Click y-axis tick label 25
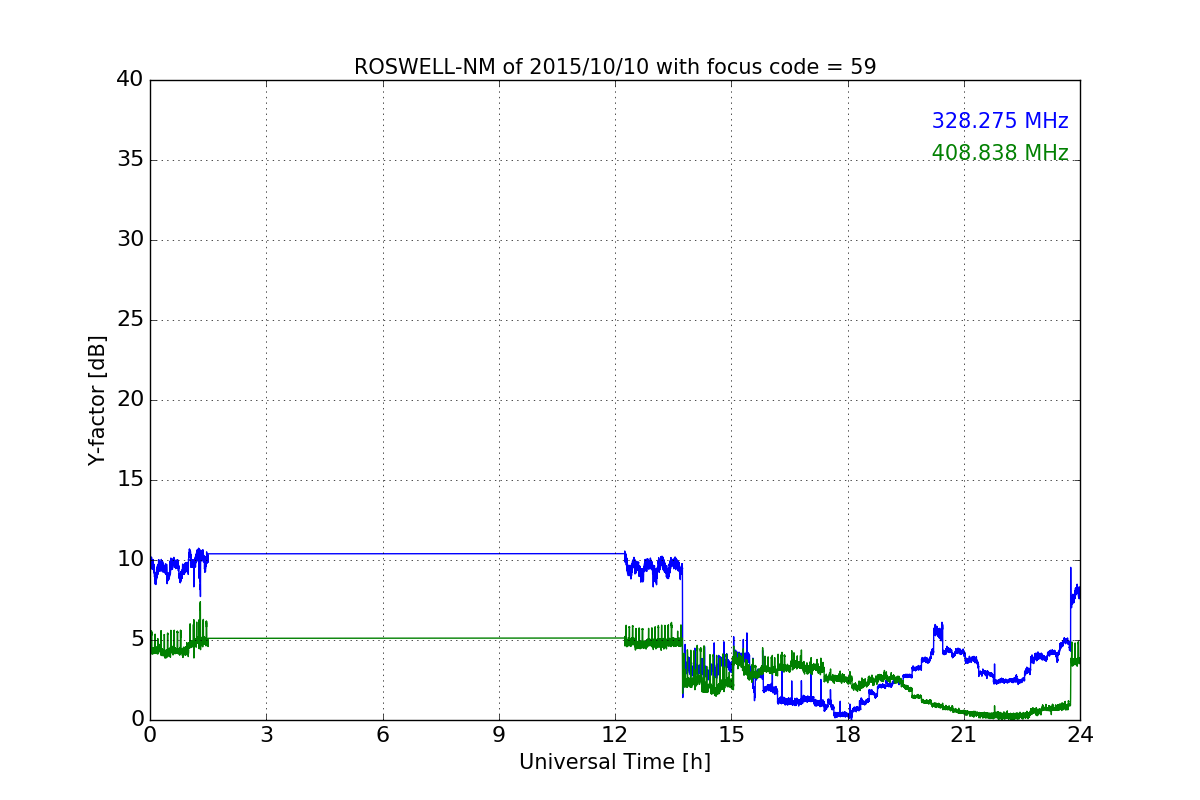The width and height of the screenshot is (1200, 800). coord(129,320)
